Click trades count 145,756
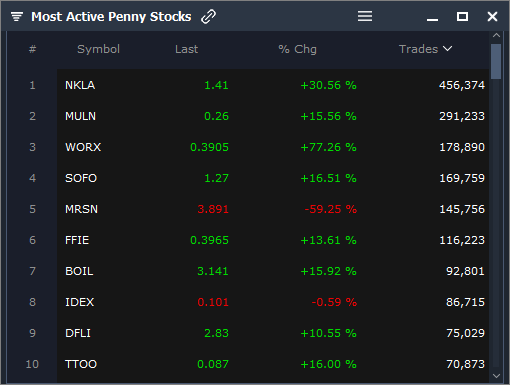This screenshot has width=510, height=385. (x=462, y=209)
